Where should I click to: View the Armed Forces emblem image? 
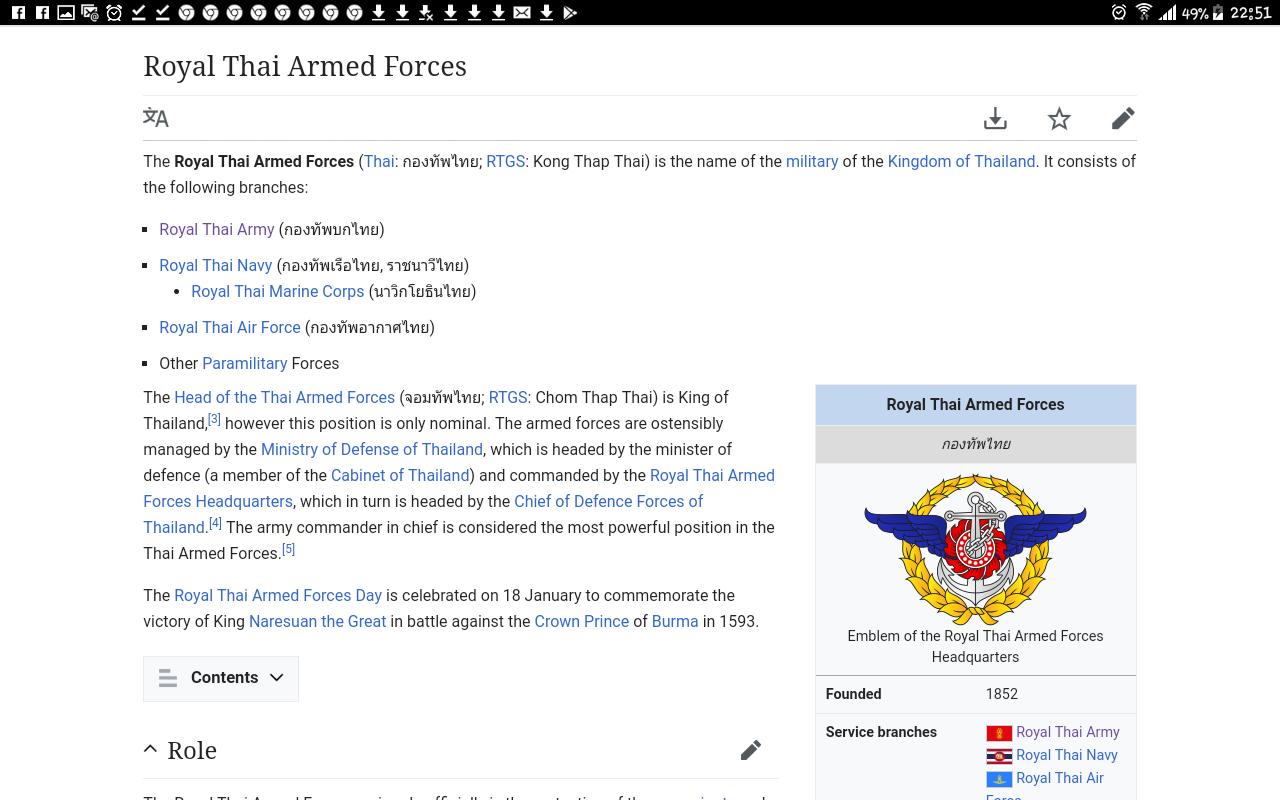coord(975,549)
